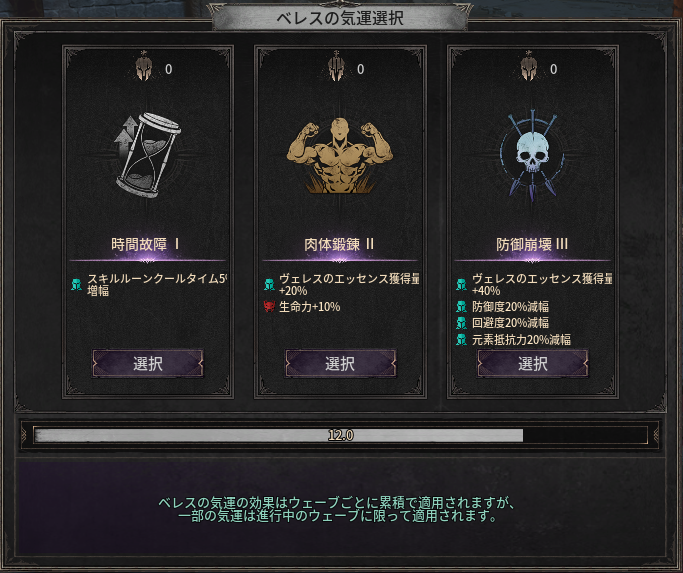Click red demon icon beside 生命力+10%
The image size is (683, 573).
269,307
